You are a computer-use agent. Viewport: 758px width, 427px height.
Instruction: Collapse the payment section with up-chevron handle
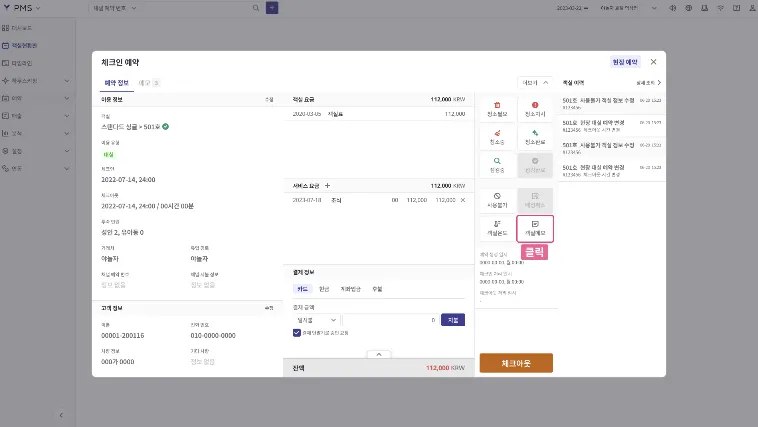[379, 354]
